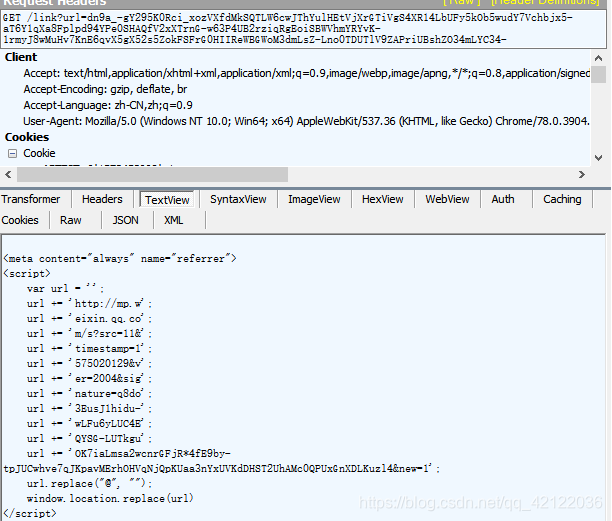Switch to the Transformer tab
The image size is (612, 521).
pos(31,199)
